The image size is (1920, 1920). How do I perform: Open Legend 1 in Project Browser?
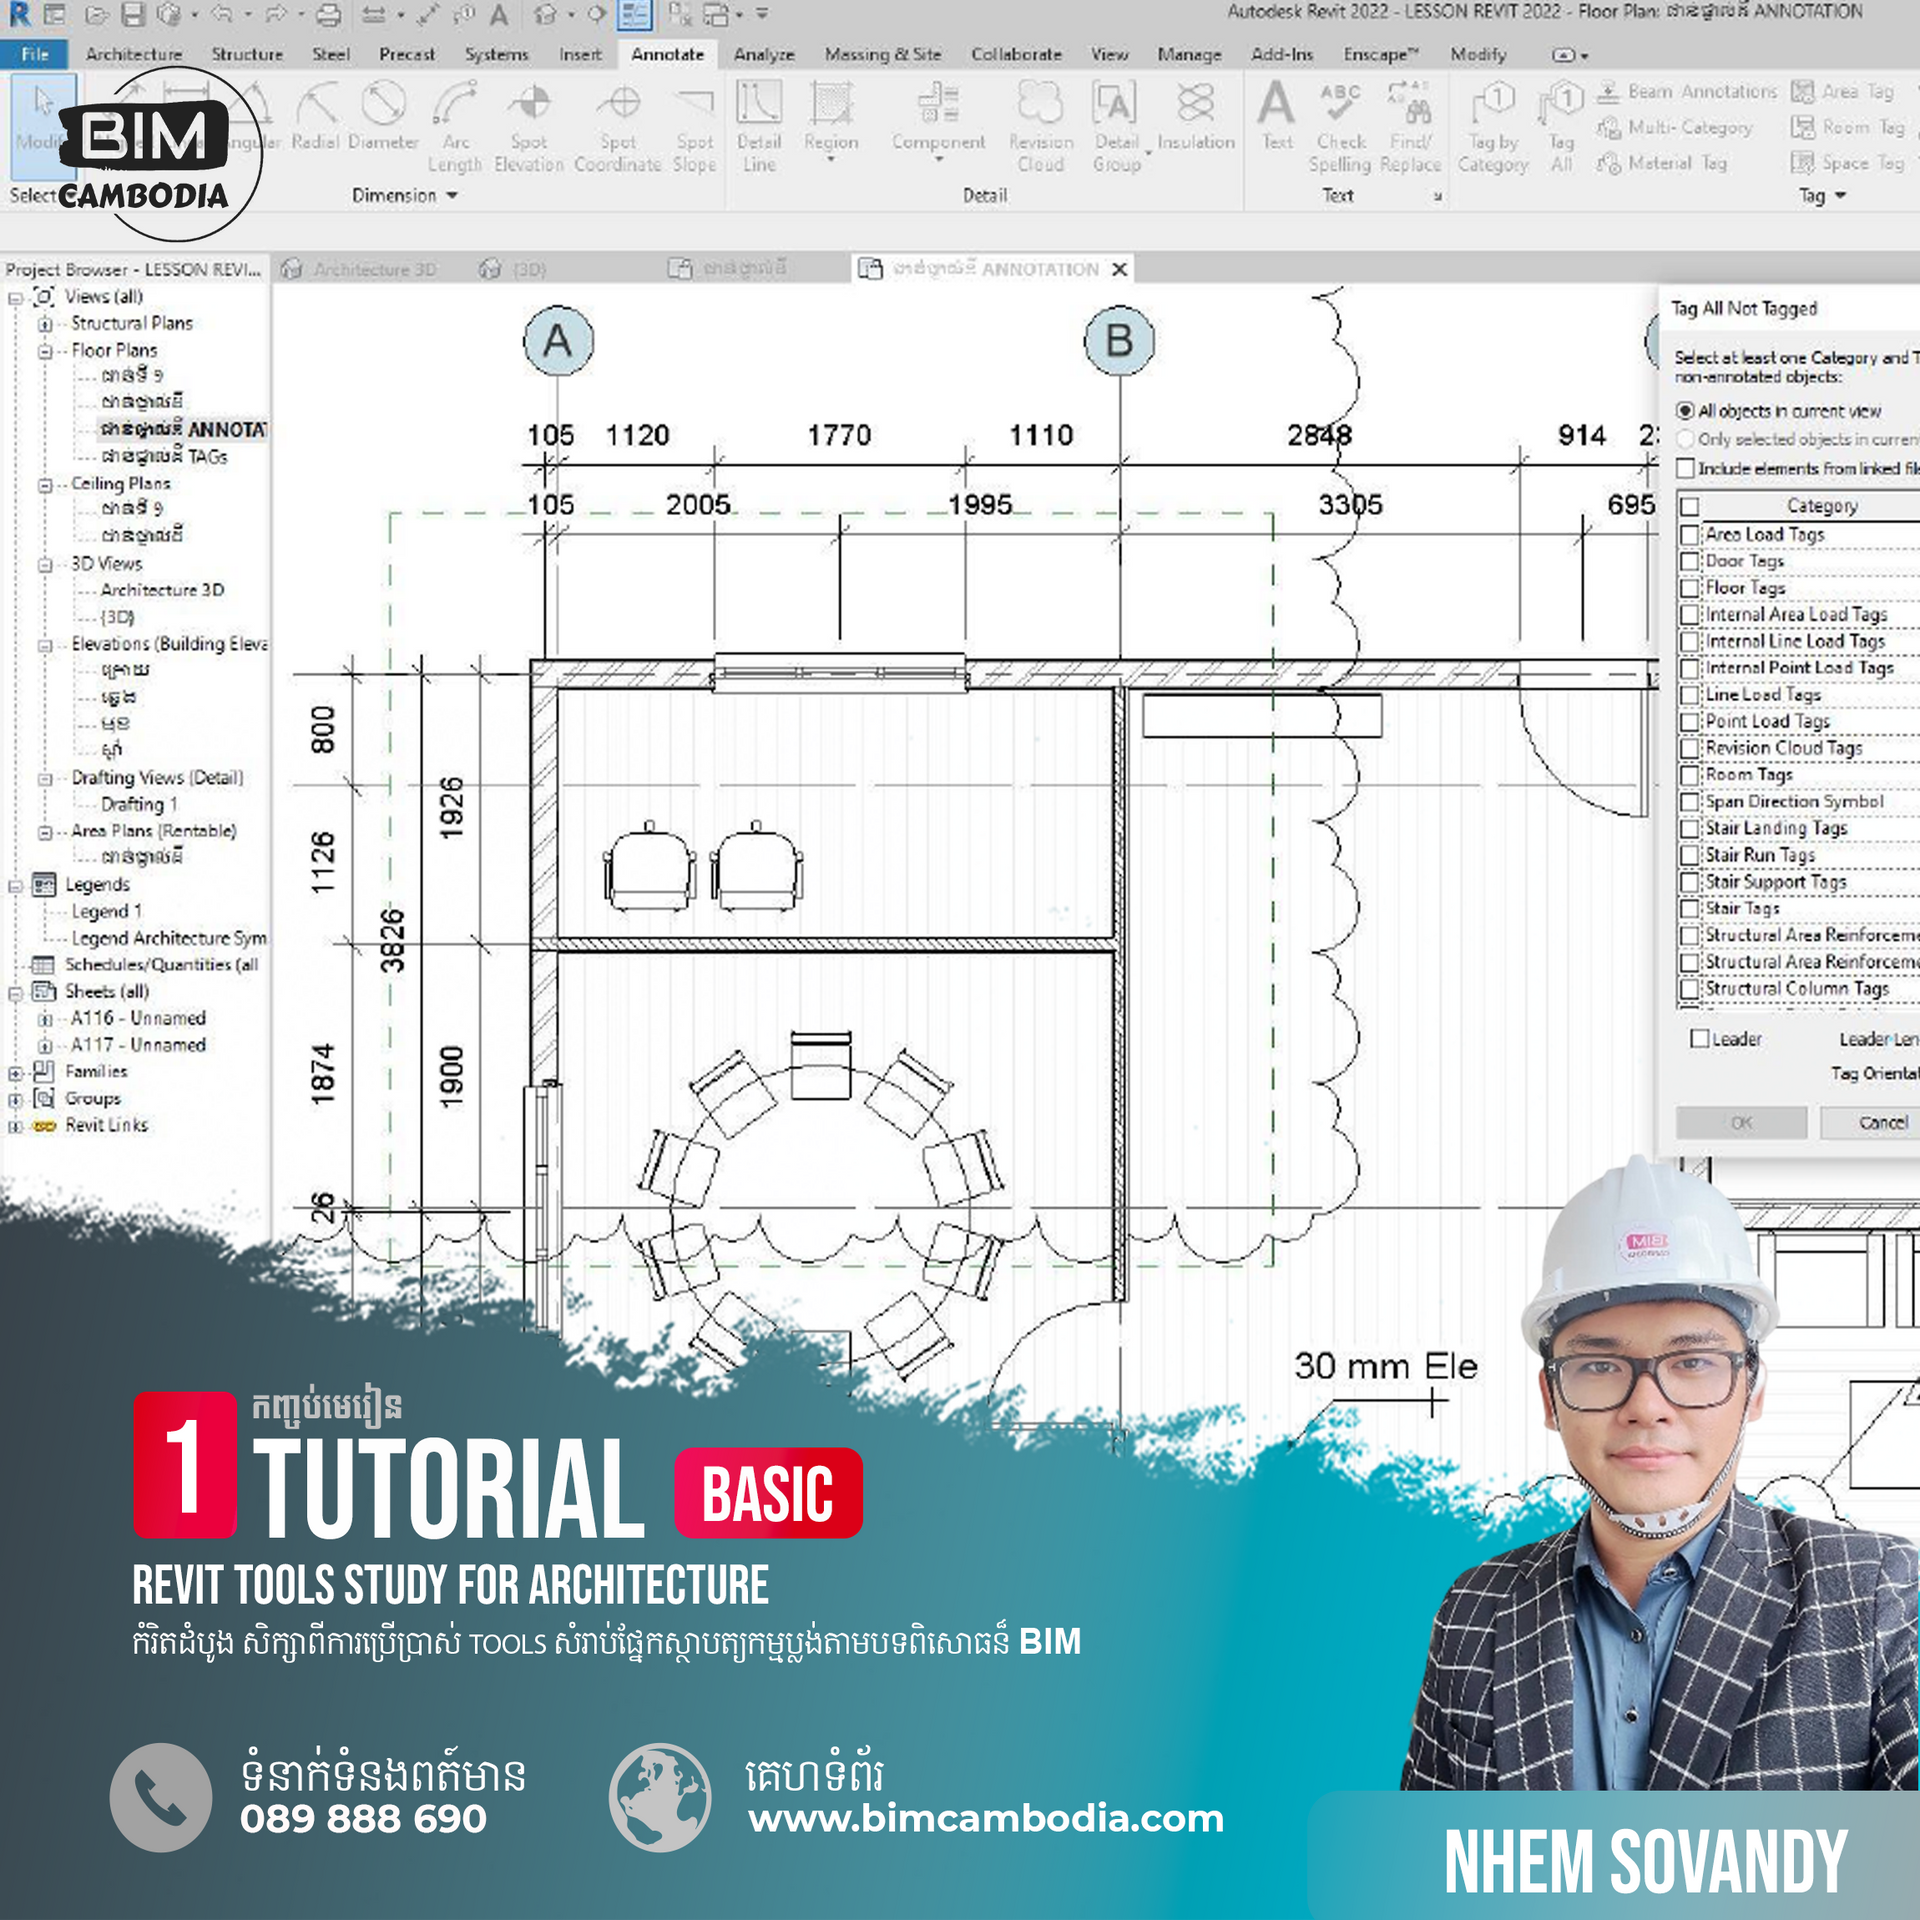coord(106,912)
